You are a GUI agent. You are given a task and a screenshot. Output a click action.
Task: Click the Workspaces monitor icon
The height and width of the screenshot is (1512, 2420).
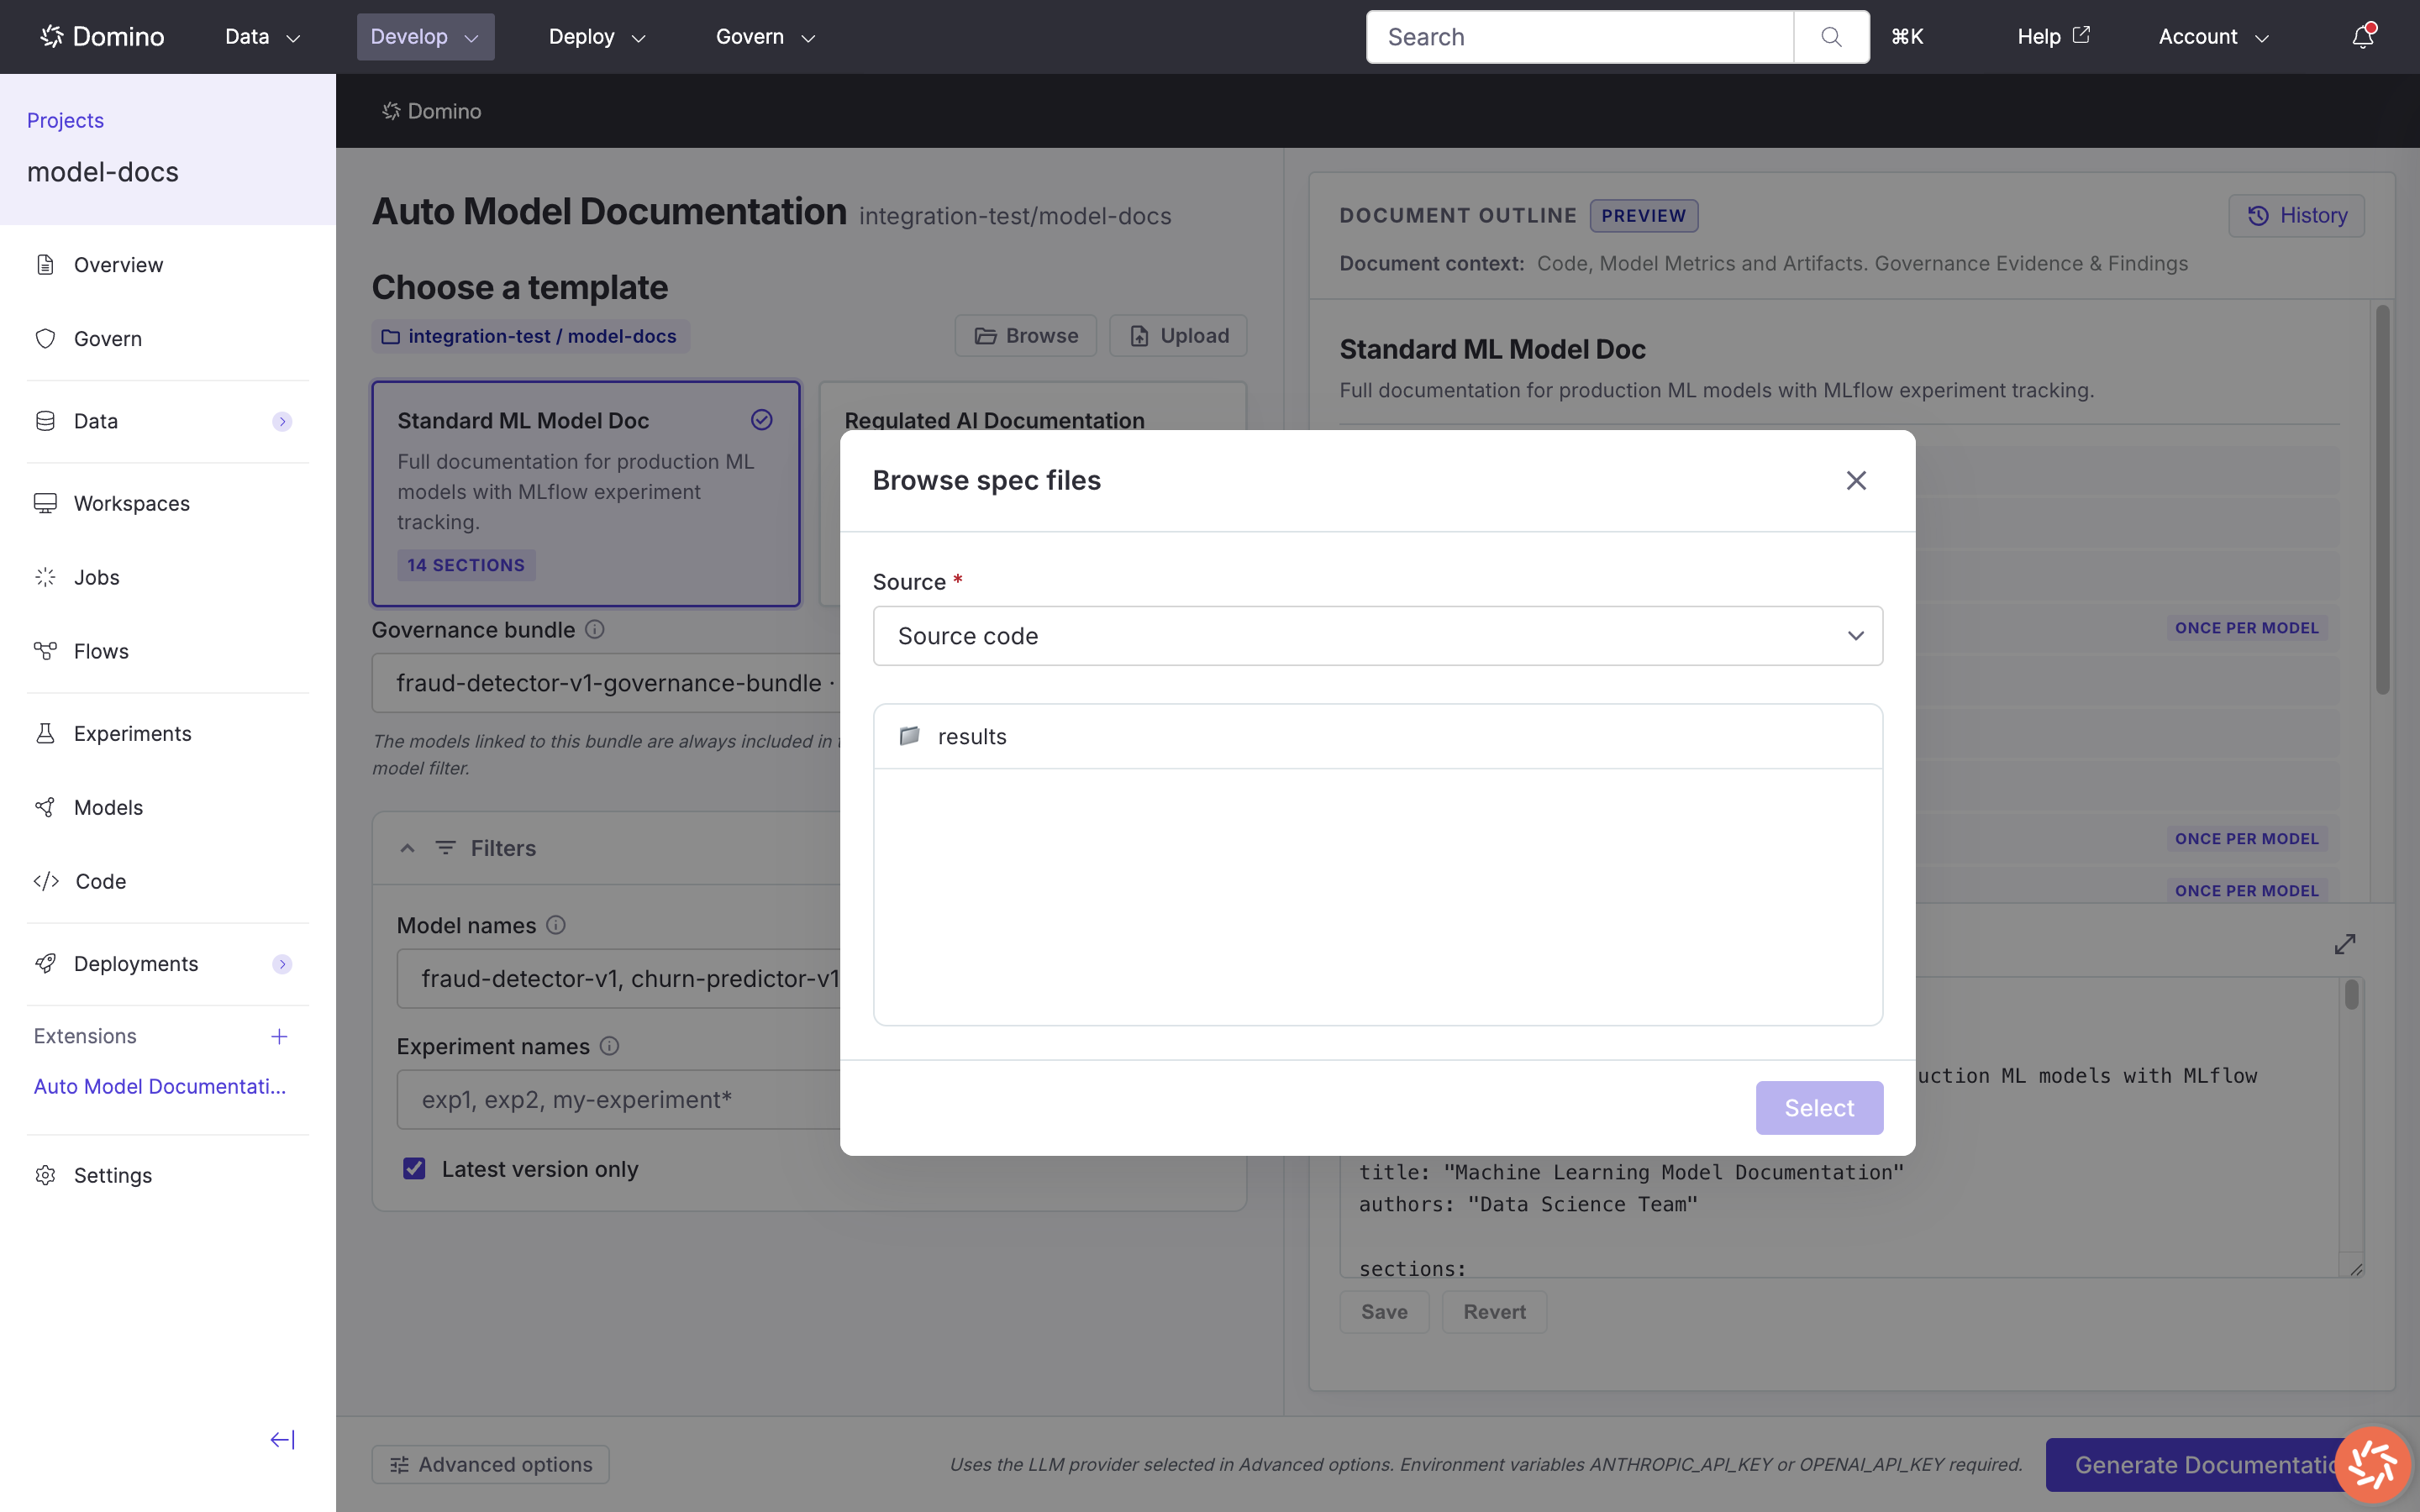[45, 503]
